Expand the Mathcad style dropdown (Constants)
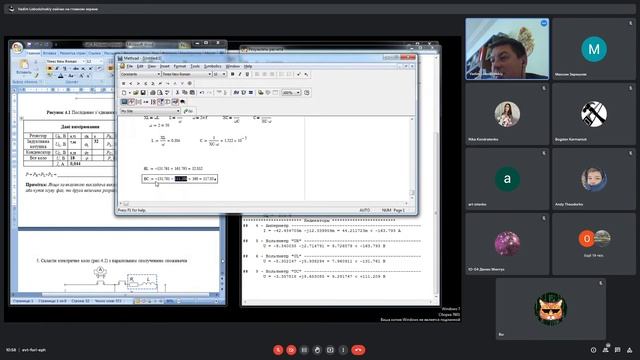This screenshot has height=360, width=640. (159, 74)
